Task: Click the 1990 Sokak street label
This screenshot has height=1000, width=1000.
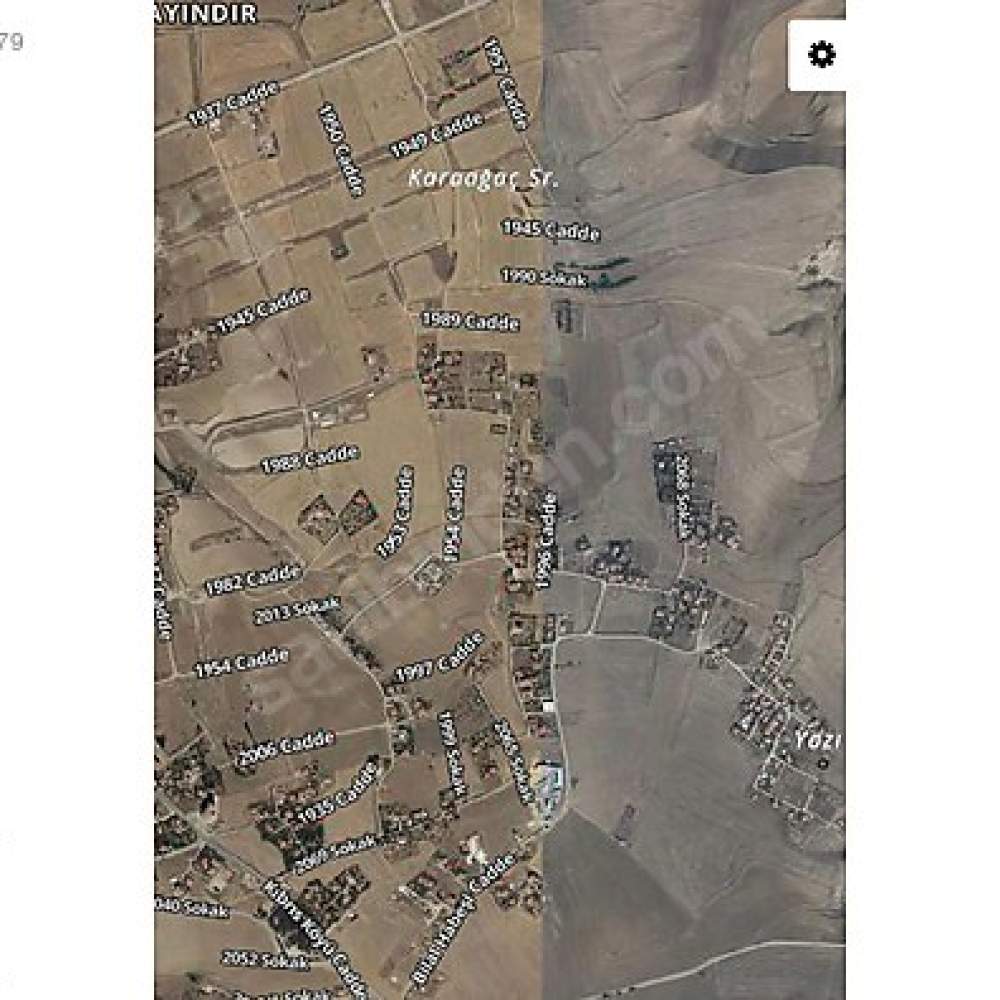Action: (x=545, y=277)
